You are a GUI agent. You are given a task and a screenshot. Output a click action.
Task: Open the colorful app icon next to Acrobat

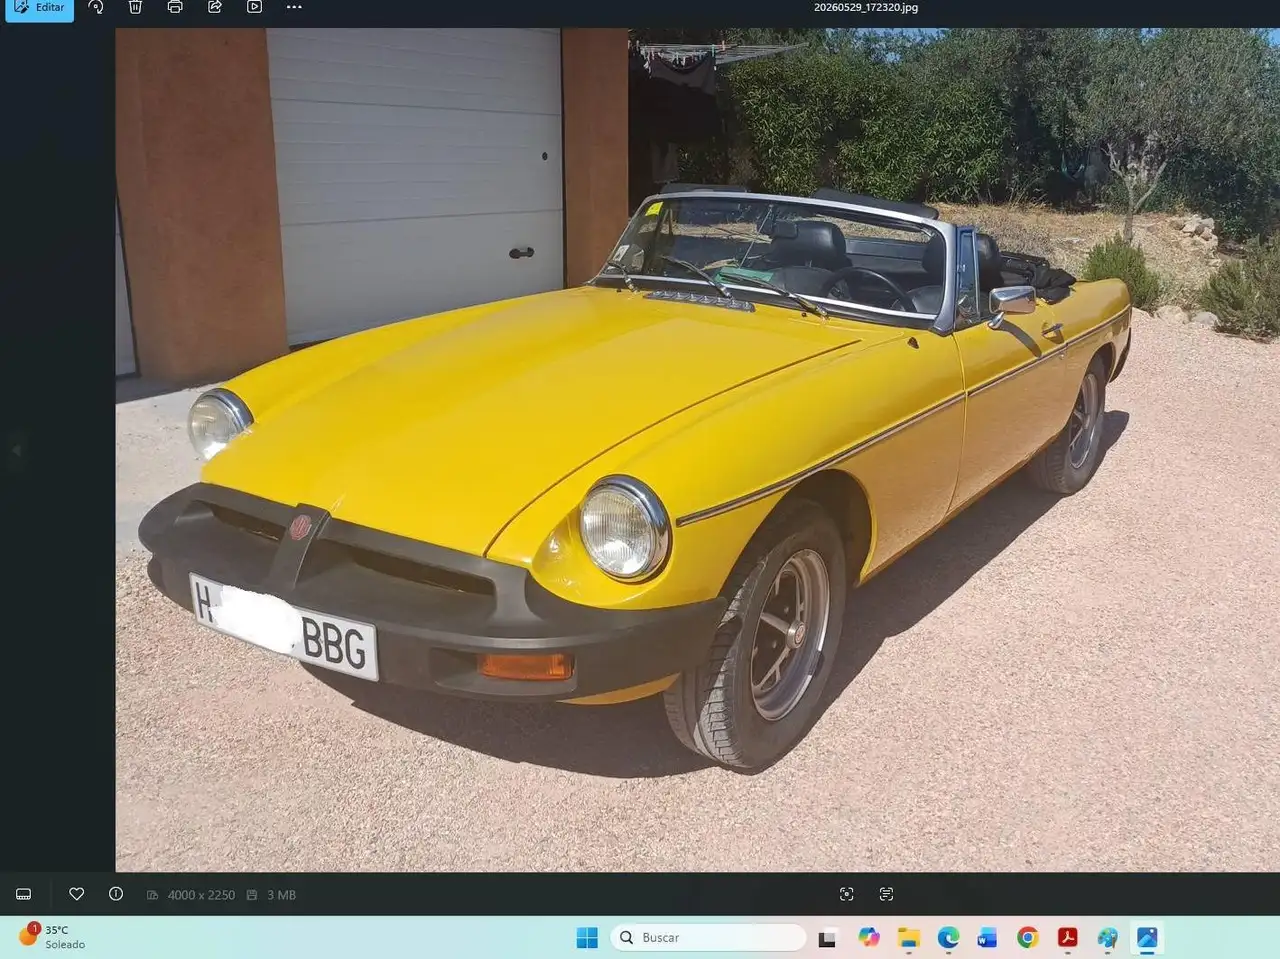(1107, 937)
